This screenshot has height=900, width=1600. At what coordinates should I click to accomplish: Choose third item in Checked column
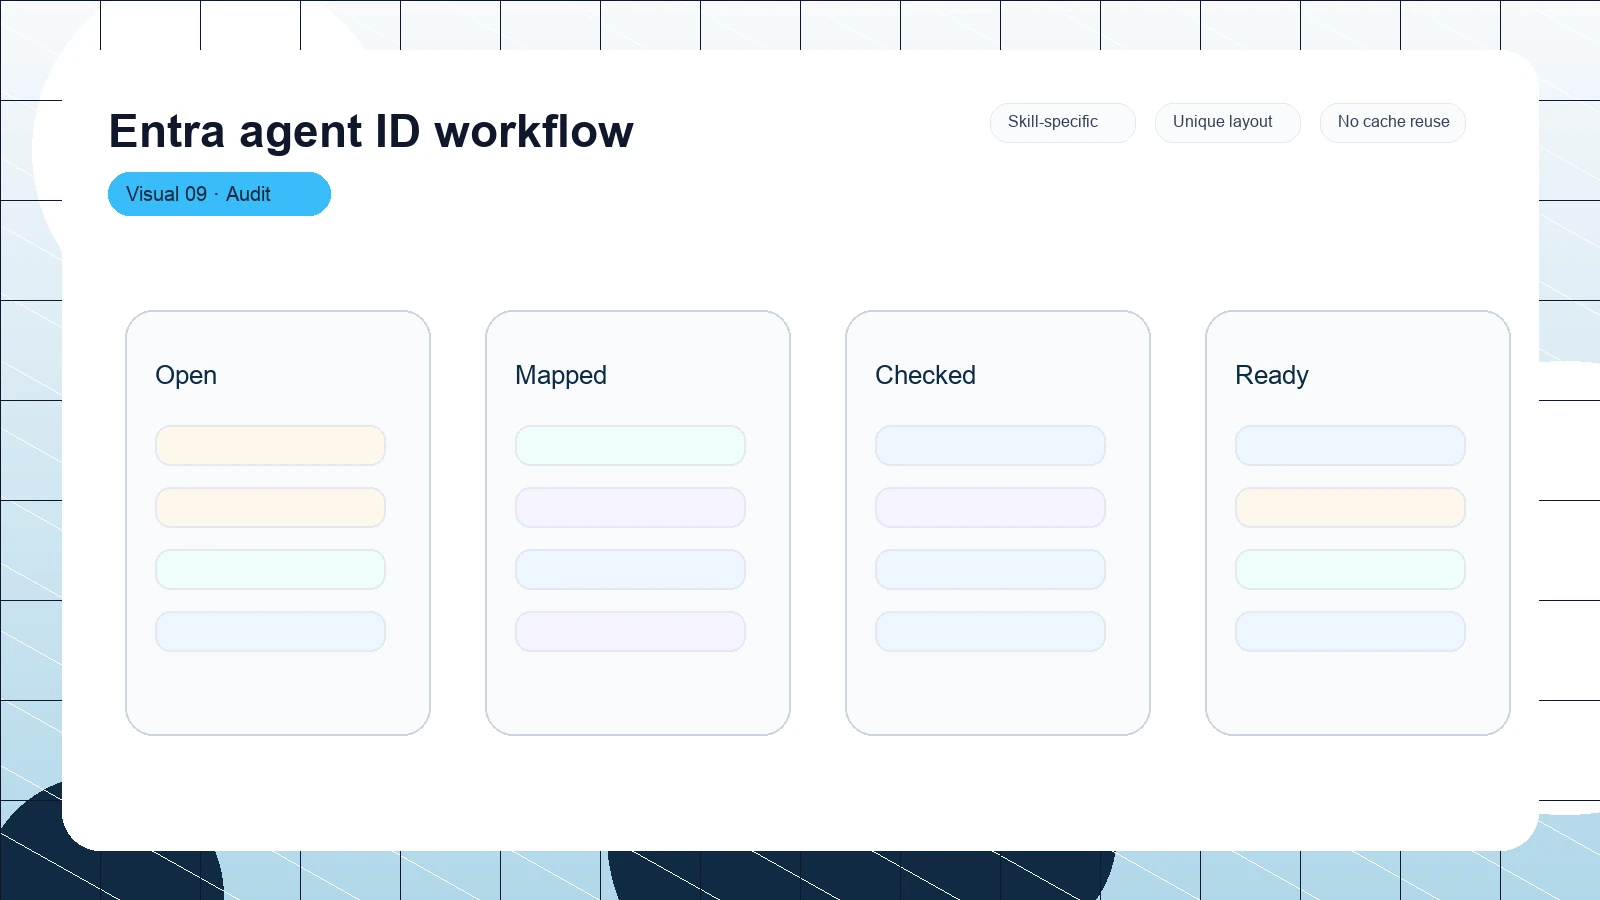coord(990,569)
